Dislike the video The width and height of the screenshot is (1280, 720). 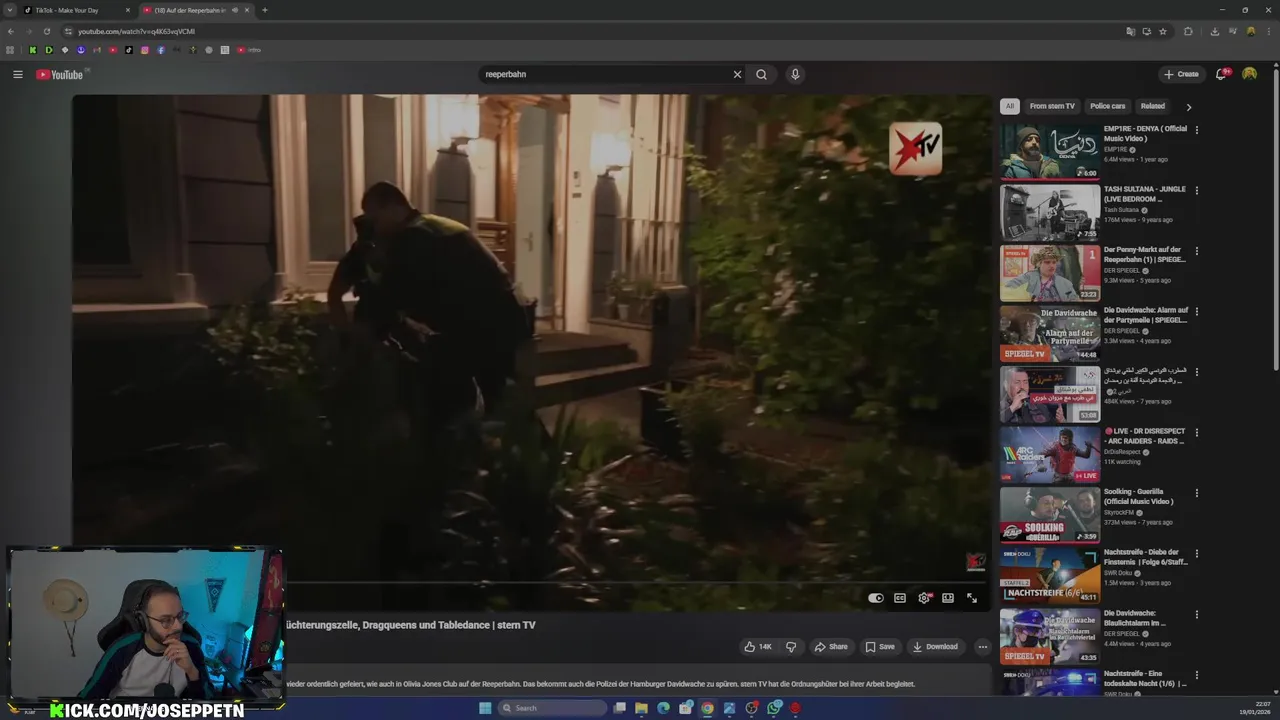click(x=791, y=647)
